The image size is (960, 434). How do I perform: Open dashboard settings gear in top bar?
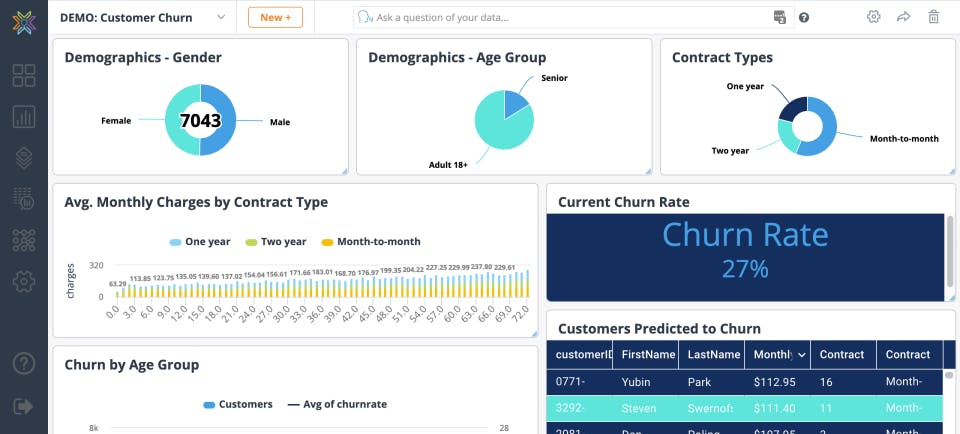point(874,17)
